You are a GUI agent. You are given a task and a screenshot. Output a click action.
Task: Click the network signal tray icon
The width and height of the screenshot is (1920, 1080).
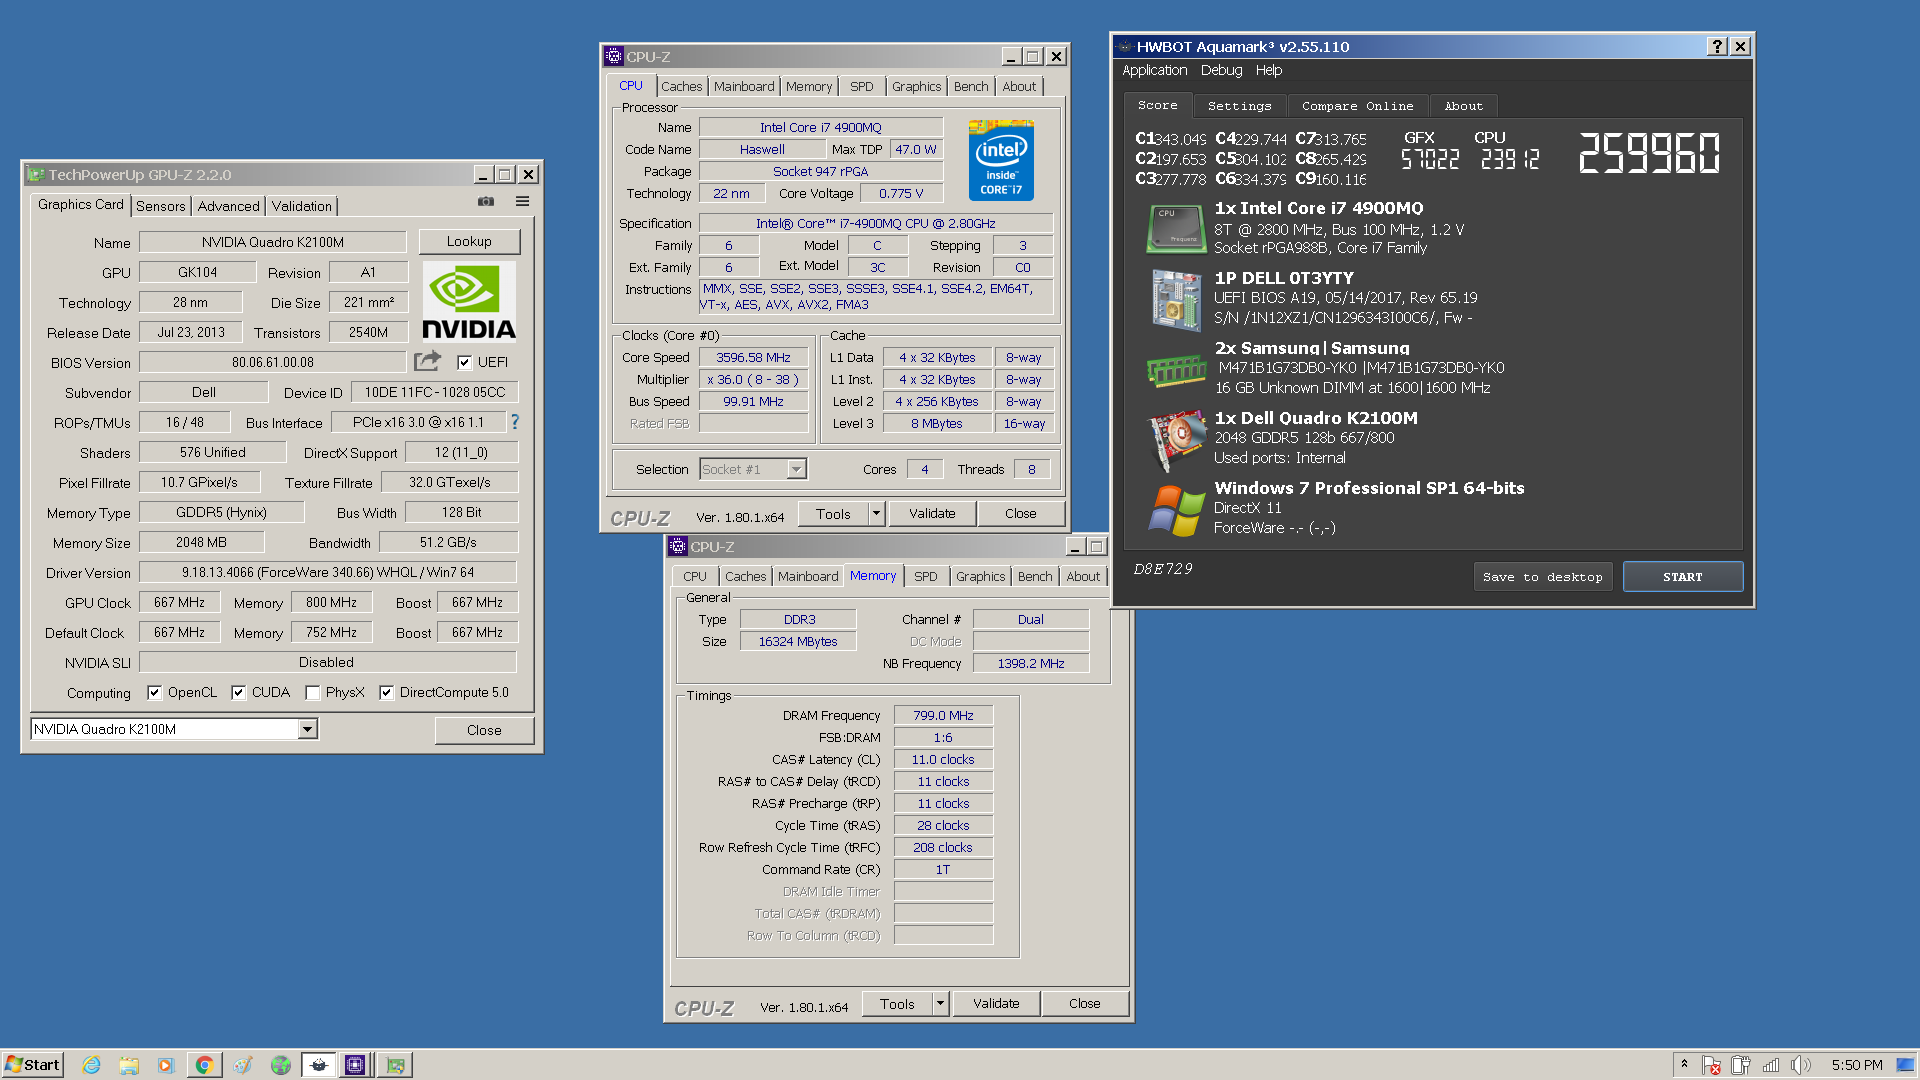(x=1771, y=1065)
